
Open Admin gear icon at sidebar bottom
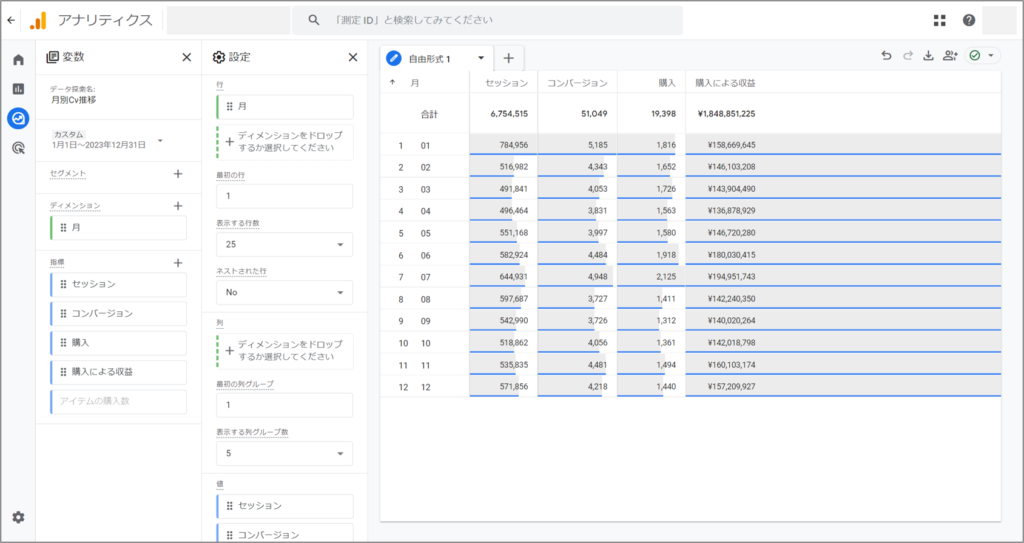coord(18,517)
